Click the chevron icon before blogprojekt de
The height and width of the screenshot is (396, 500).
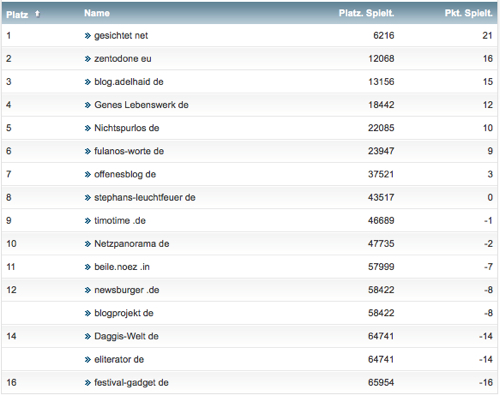click(88, 313)
